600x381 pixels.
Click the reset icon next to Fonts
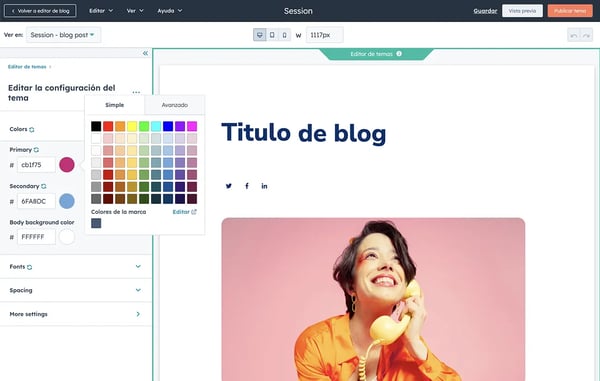29,267
